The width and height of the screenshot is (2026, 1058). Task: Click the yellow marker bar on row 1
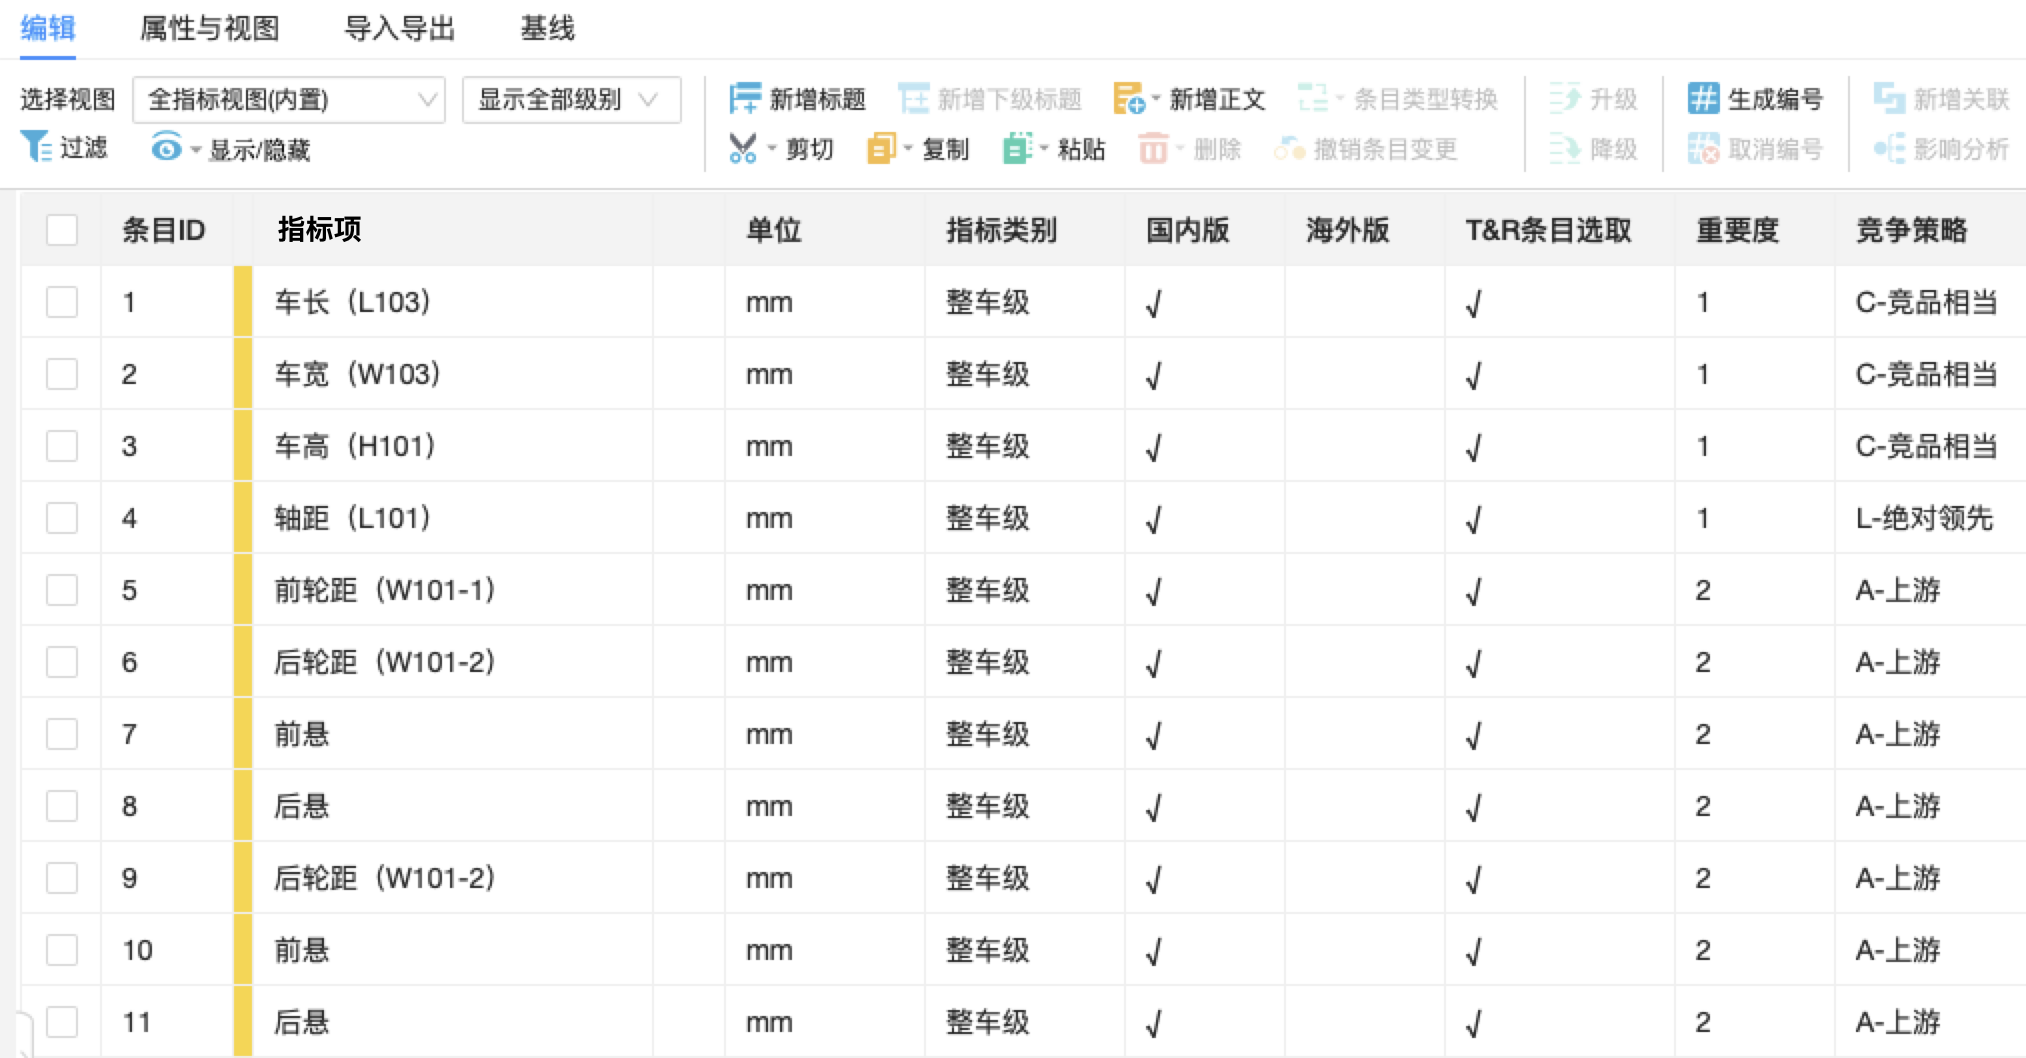243,302
